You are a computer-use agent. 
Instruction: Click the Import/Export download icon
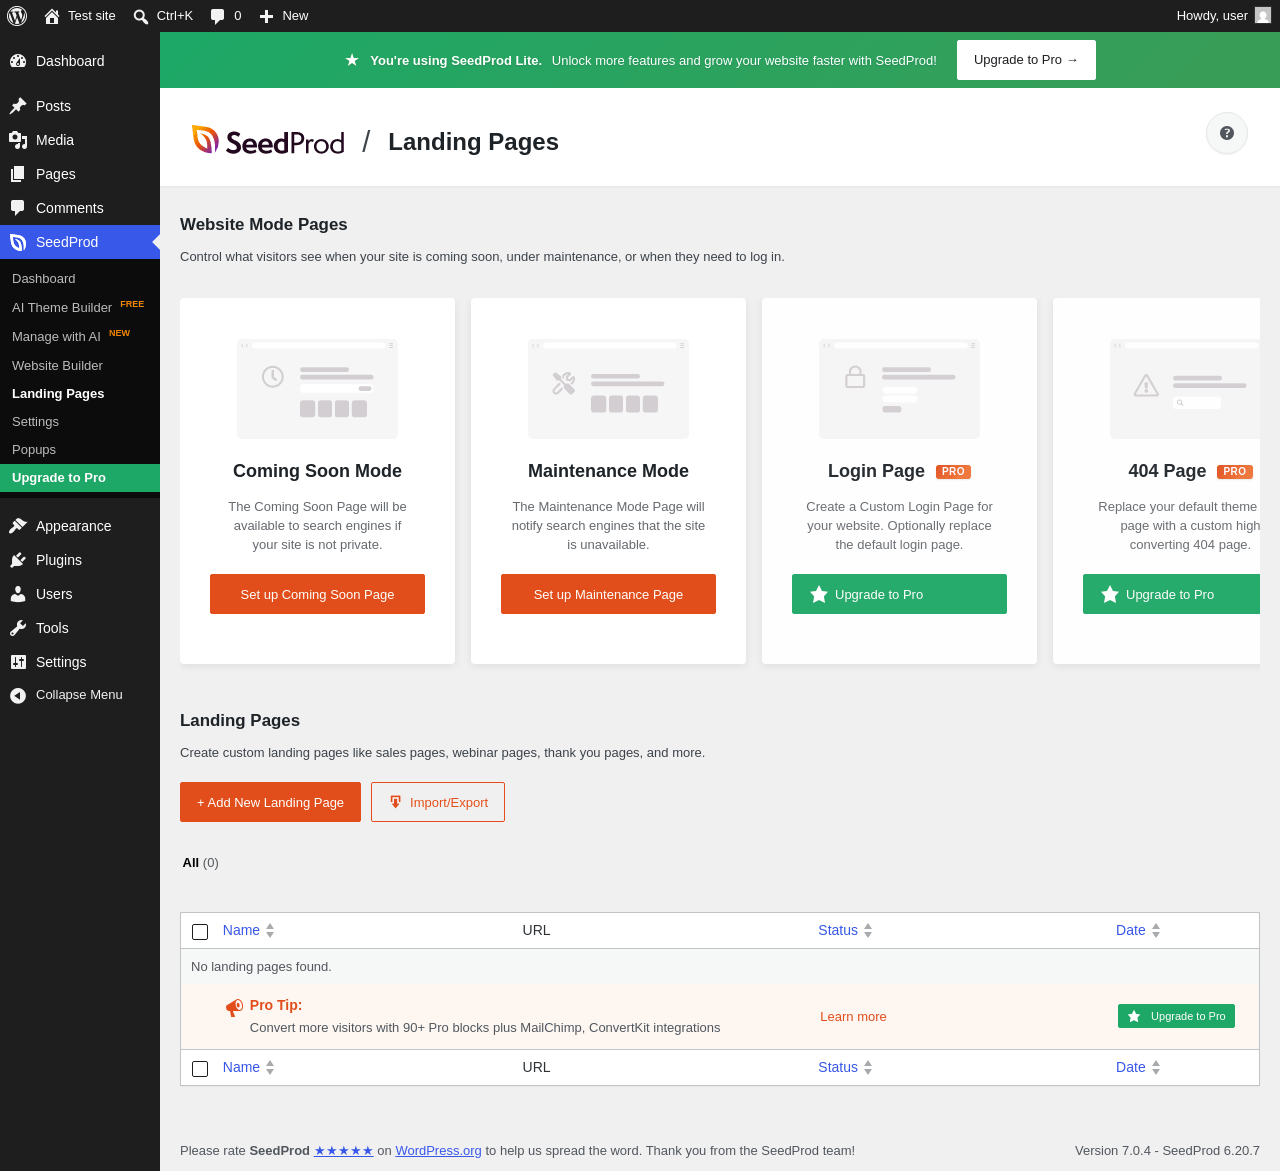click(x=396, y=802)
